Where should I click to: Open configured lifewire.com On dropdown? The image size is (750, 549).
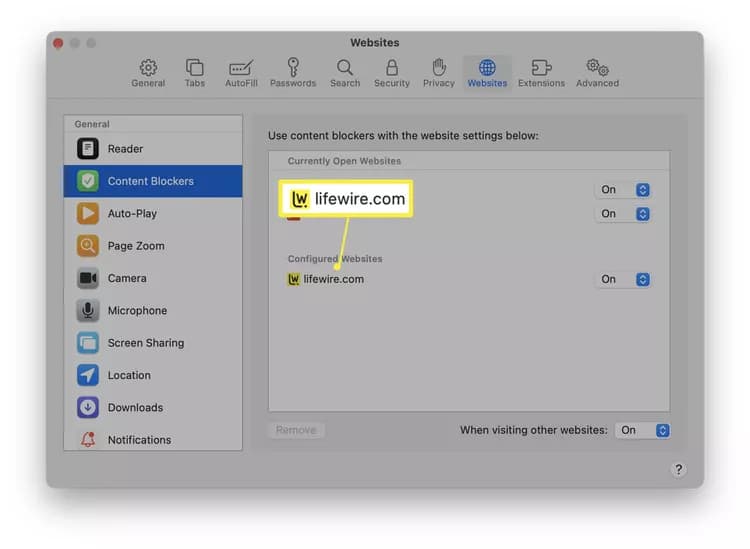pos(623,279)
